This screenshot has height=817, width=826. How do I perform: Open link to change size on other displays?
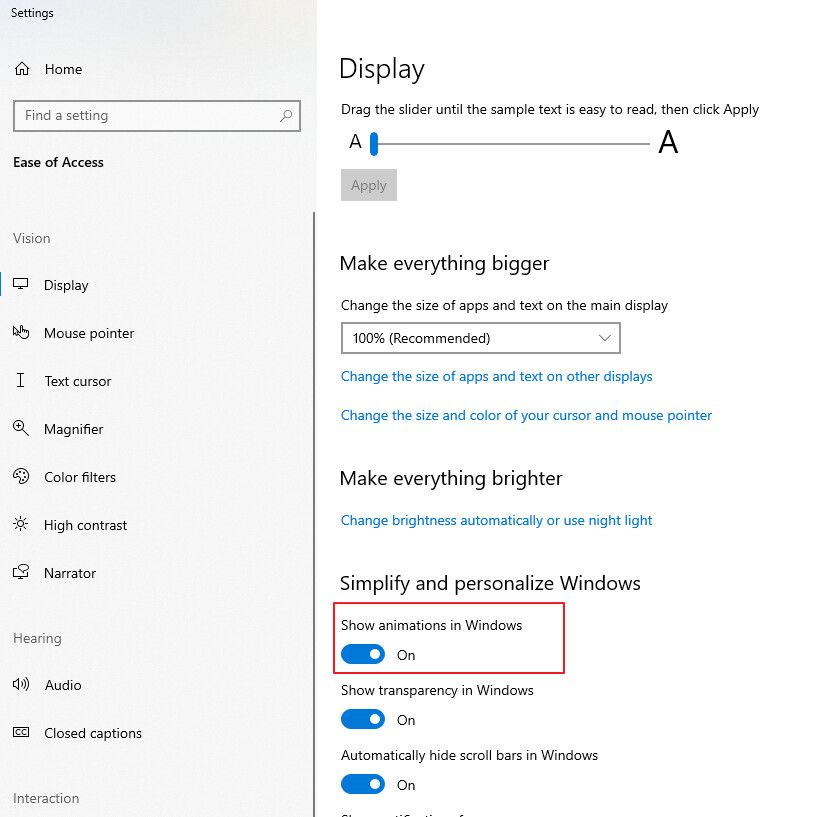point(496,377)
